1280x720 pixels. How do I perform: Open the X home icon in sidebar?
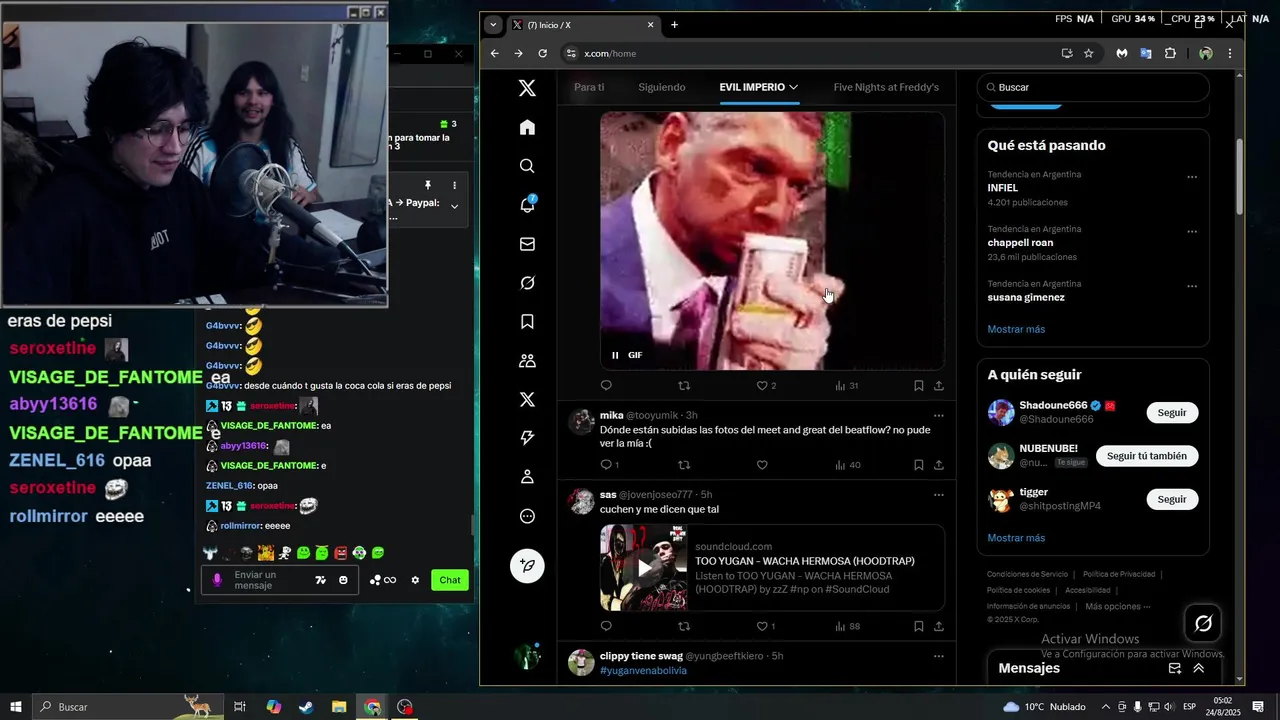pyautogui.click(x=527, y=127)
